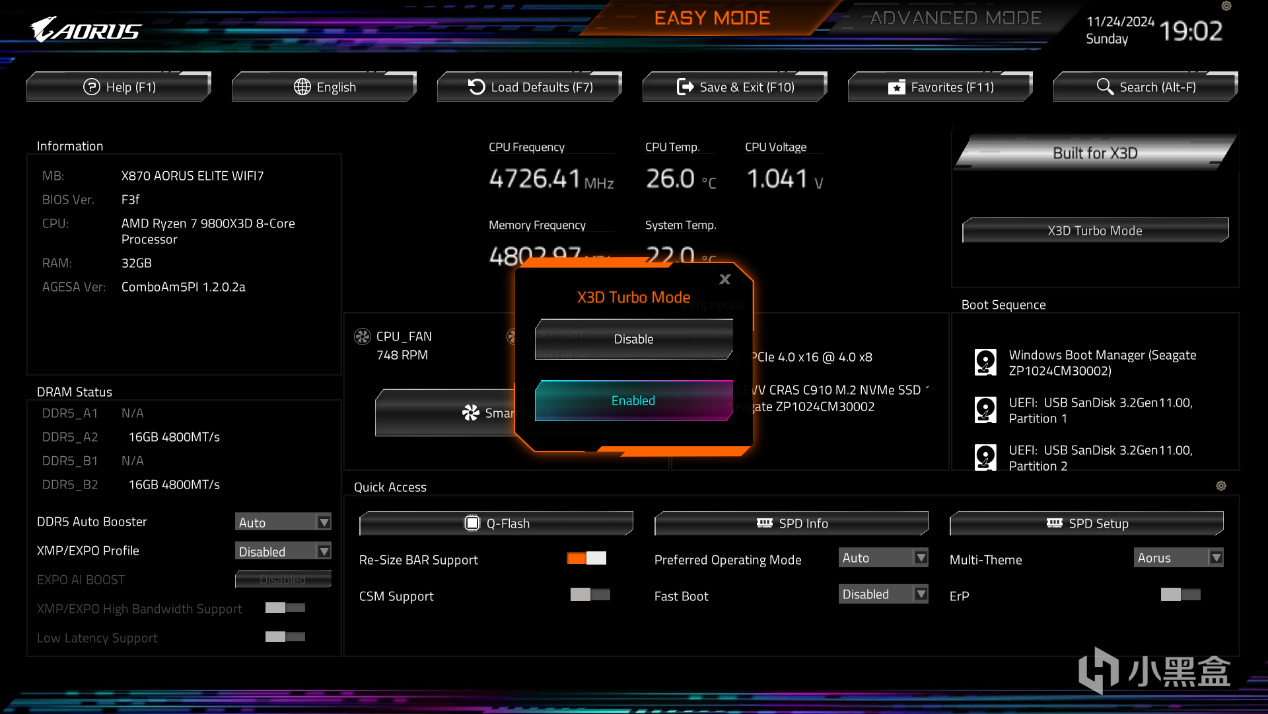The height and width of the screenshot is (714, 1268).
Task: Click Windows Boot Manager disk icon
Action: click(x=986, y=362)
